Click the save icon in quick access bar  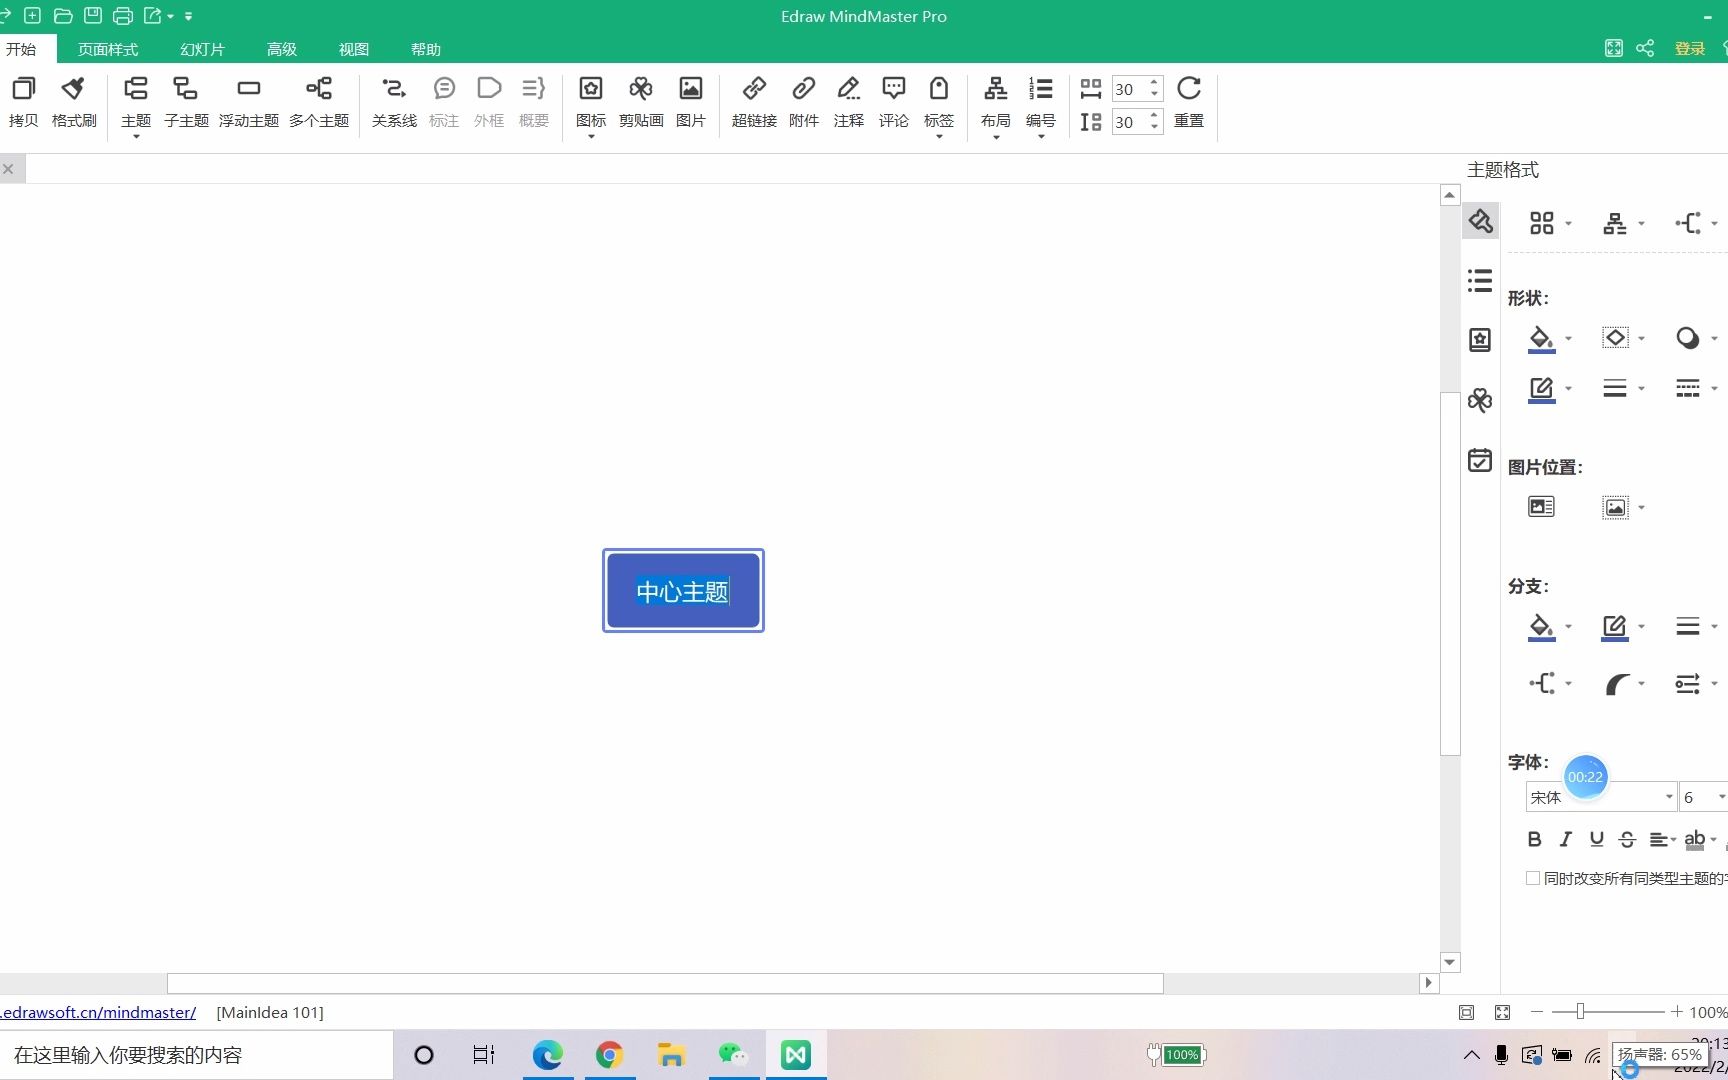click(93, 16)
